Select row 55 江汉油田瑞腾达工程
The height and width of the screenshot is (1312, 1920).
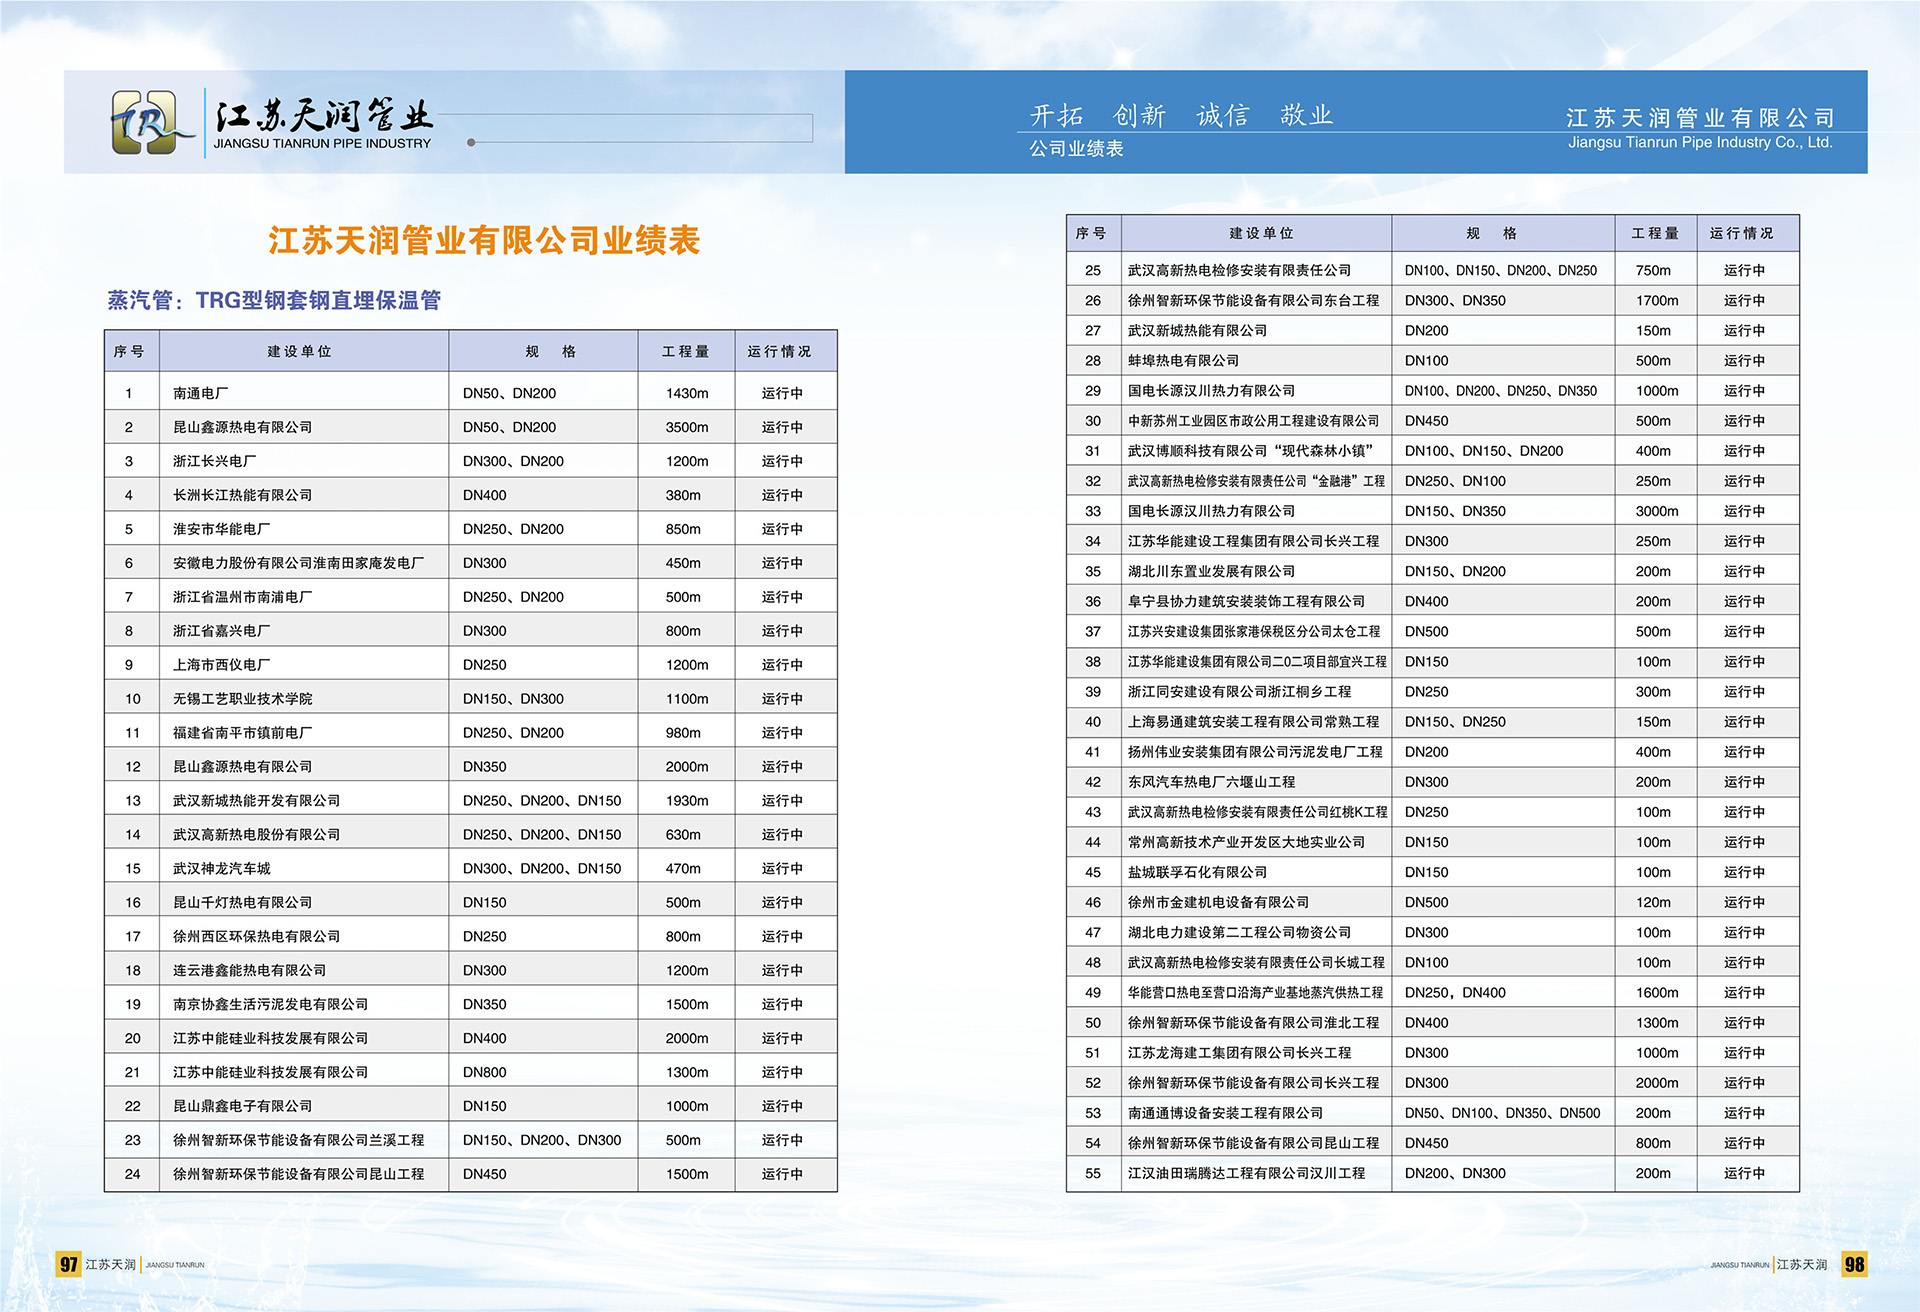1246,1173
